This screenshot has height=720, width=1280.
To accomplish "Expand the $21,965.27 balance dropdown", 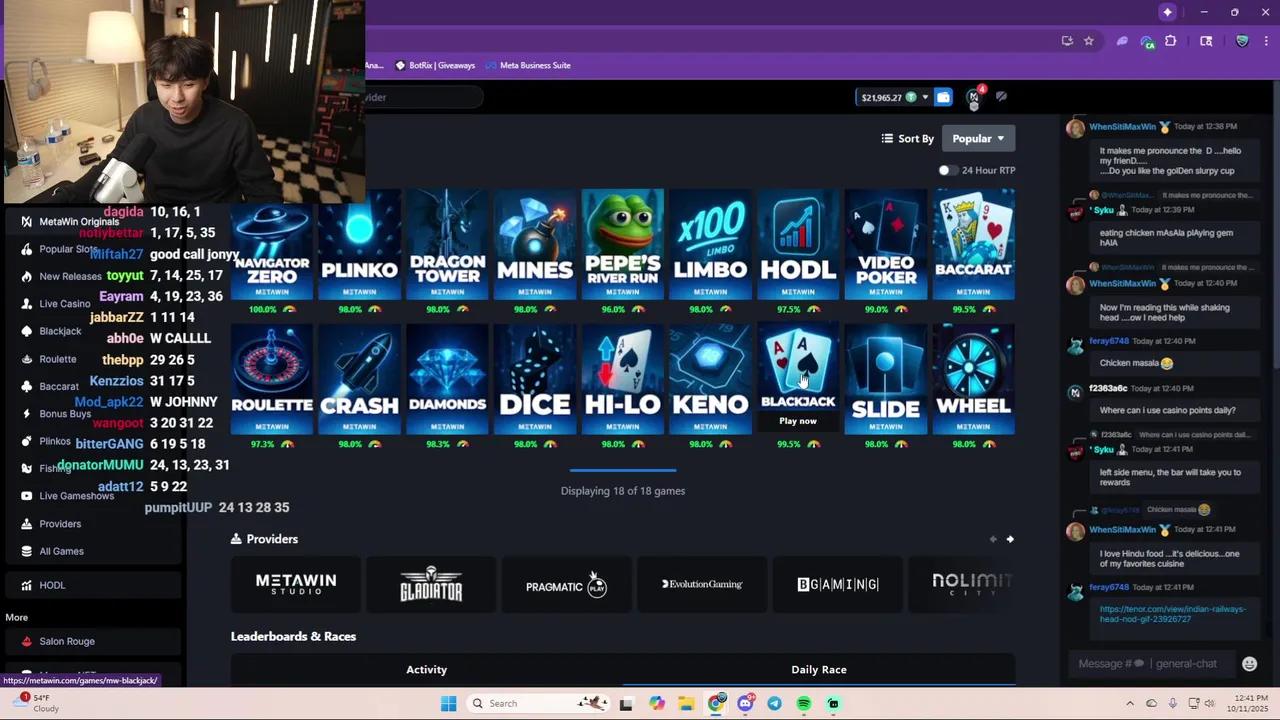I will click(894, 97).
